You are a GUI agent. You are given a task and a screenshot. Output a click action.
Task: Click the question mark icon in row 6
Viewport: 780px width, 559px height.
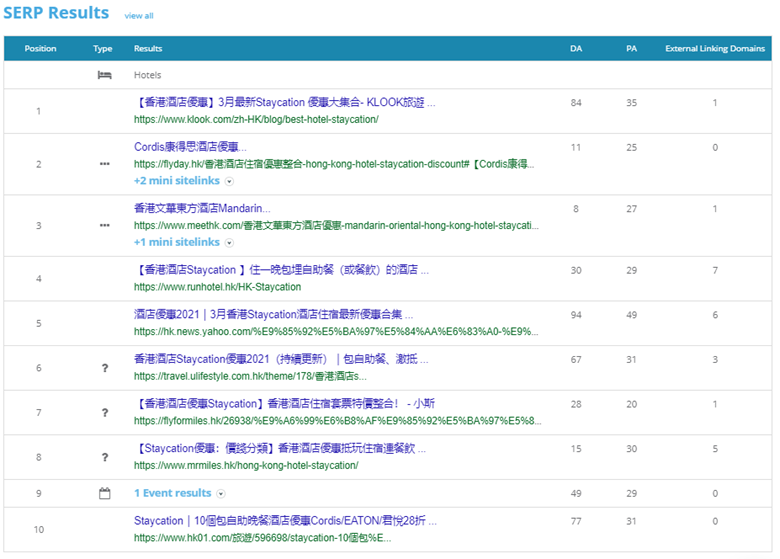pos(105,368)
